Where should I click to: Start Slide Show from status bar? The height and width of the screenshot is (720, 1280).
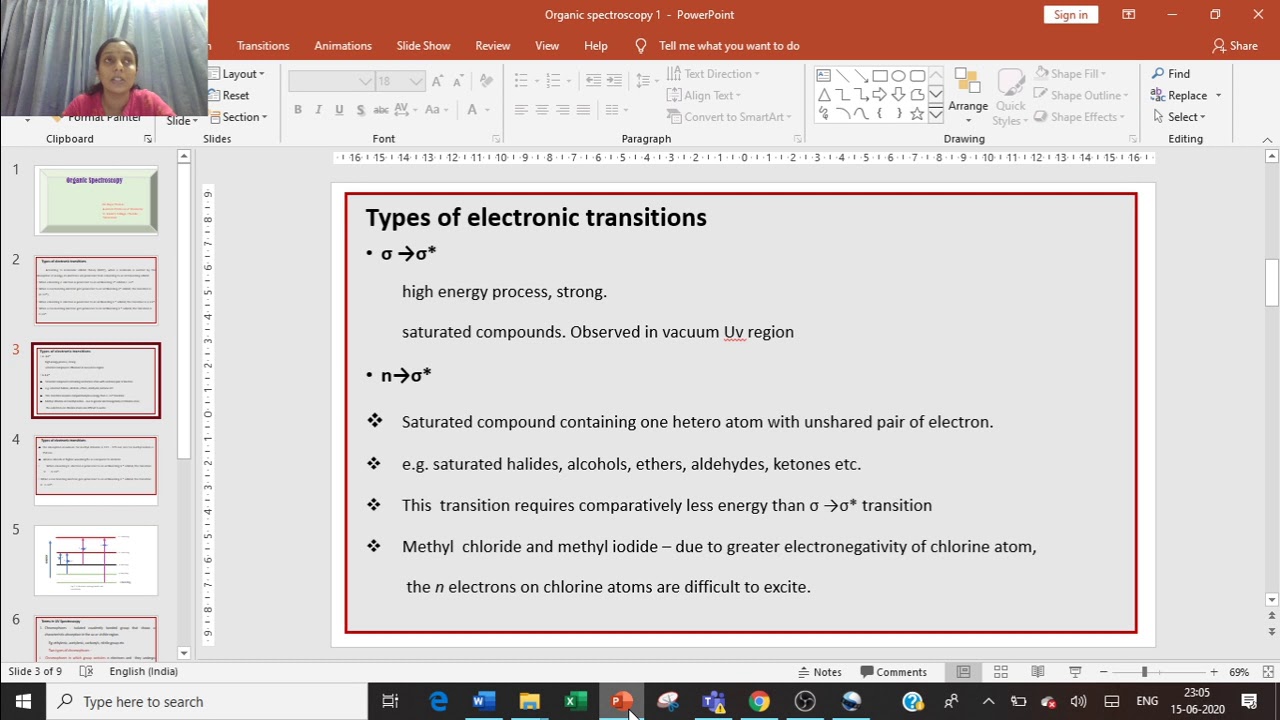point(1075,672)
